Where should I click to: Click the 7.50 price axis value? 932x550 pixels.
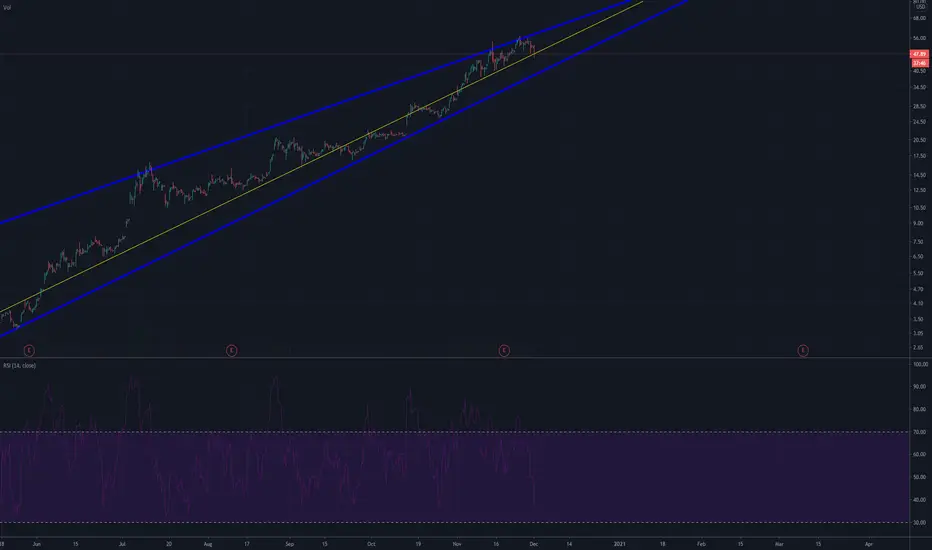click(918, 241)
